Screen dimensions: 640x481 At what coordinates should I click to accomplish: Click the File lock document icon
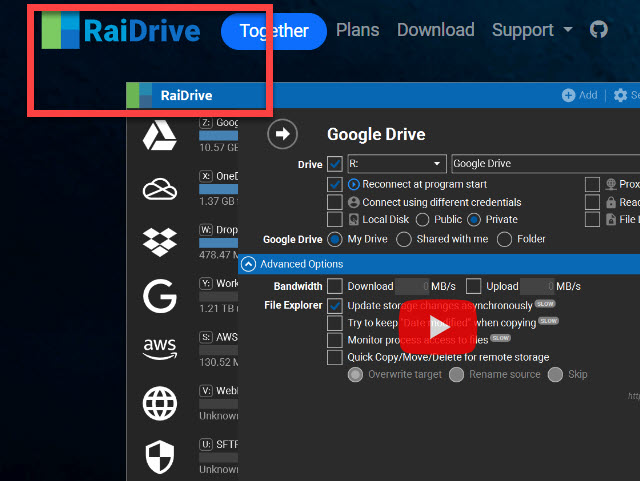tap(611, 219)
